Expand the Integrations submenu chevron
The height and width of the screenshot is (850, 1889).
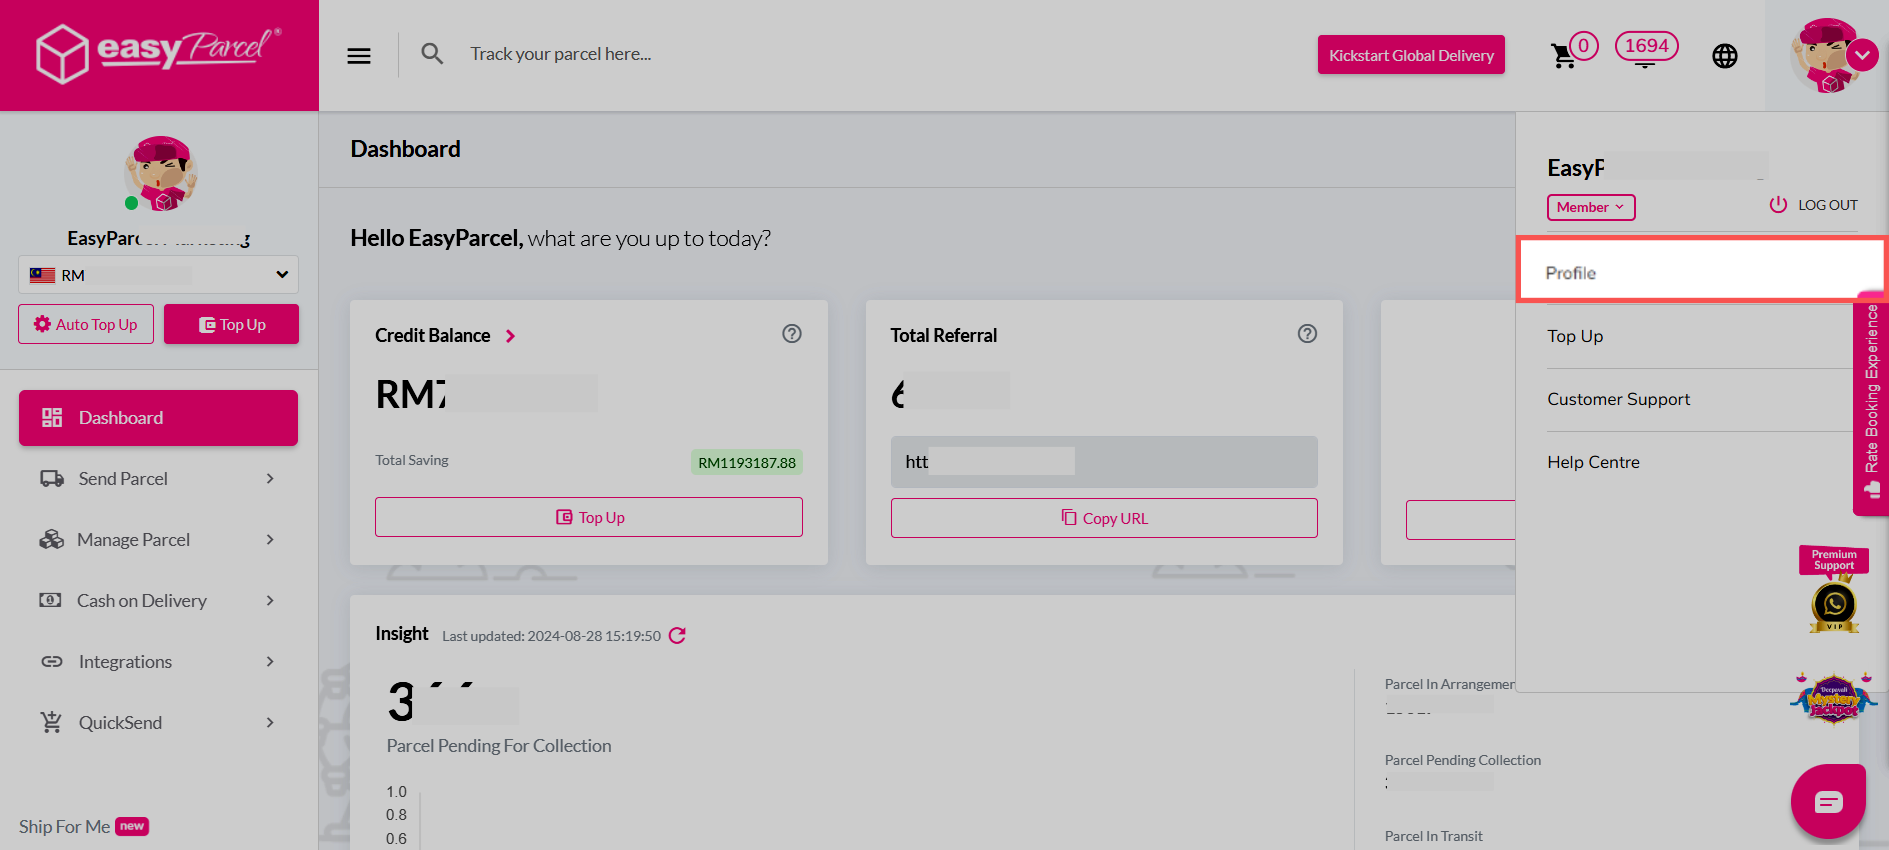tap(270, 662)
